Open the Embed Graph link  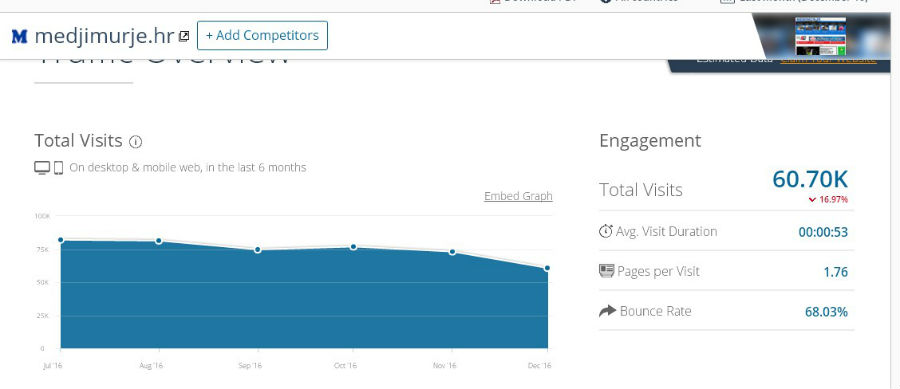click(518, 196)
